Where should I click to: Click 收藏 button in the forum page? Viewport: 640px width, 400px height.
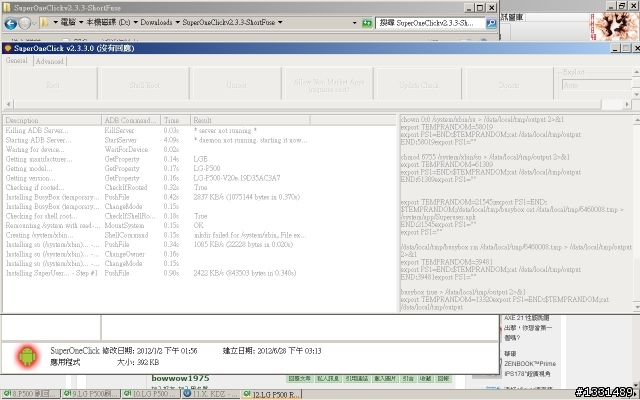click(425, 378)
